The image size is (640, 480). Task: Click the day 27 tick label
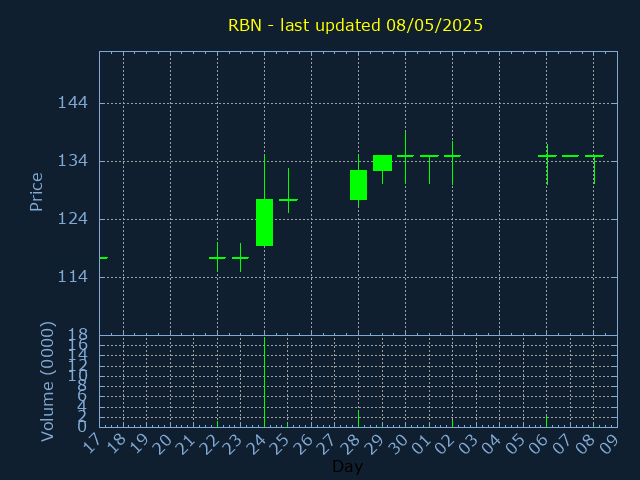click(327, 443)
